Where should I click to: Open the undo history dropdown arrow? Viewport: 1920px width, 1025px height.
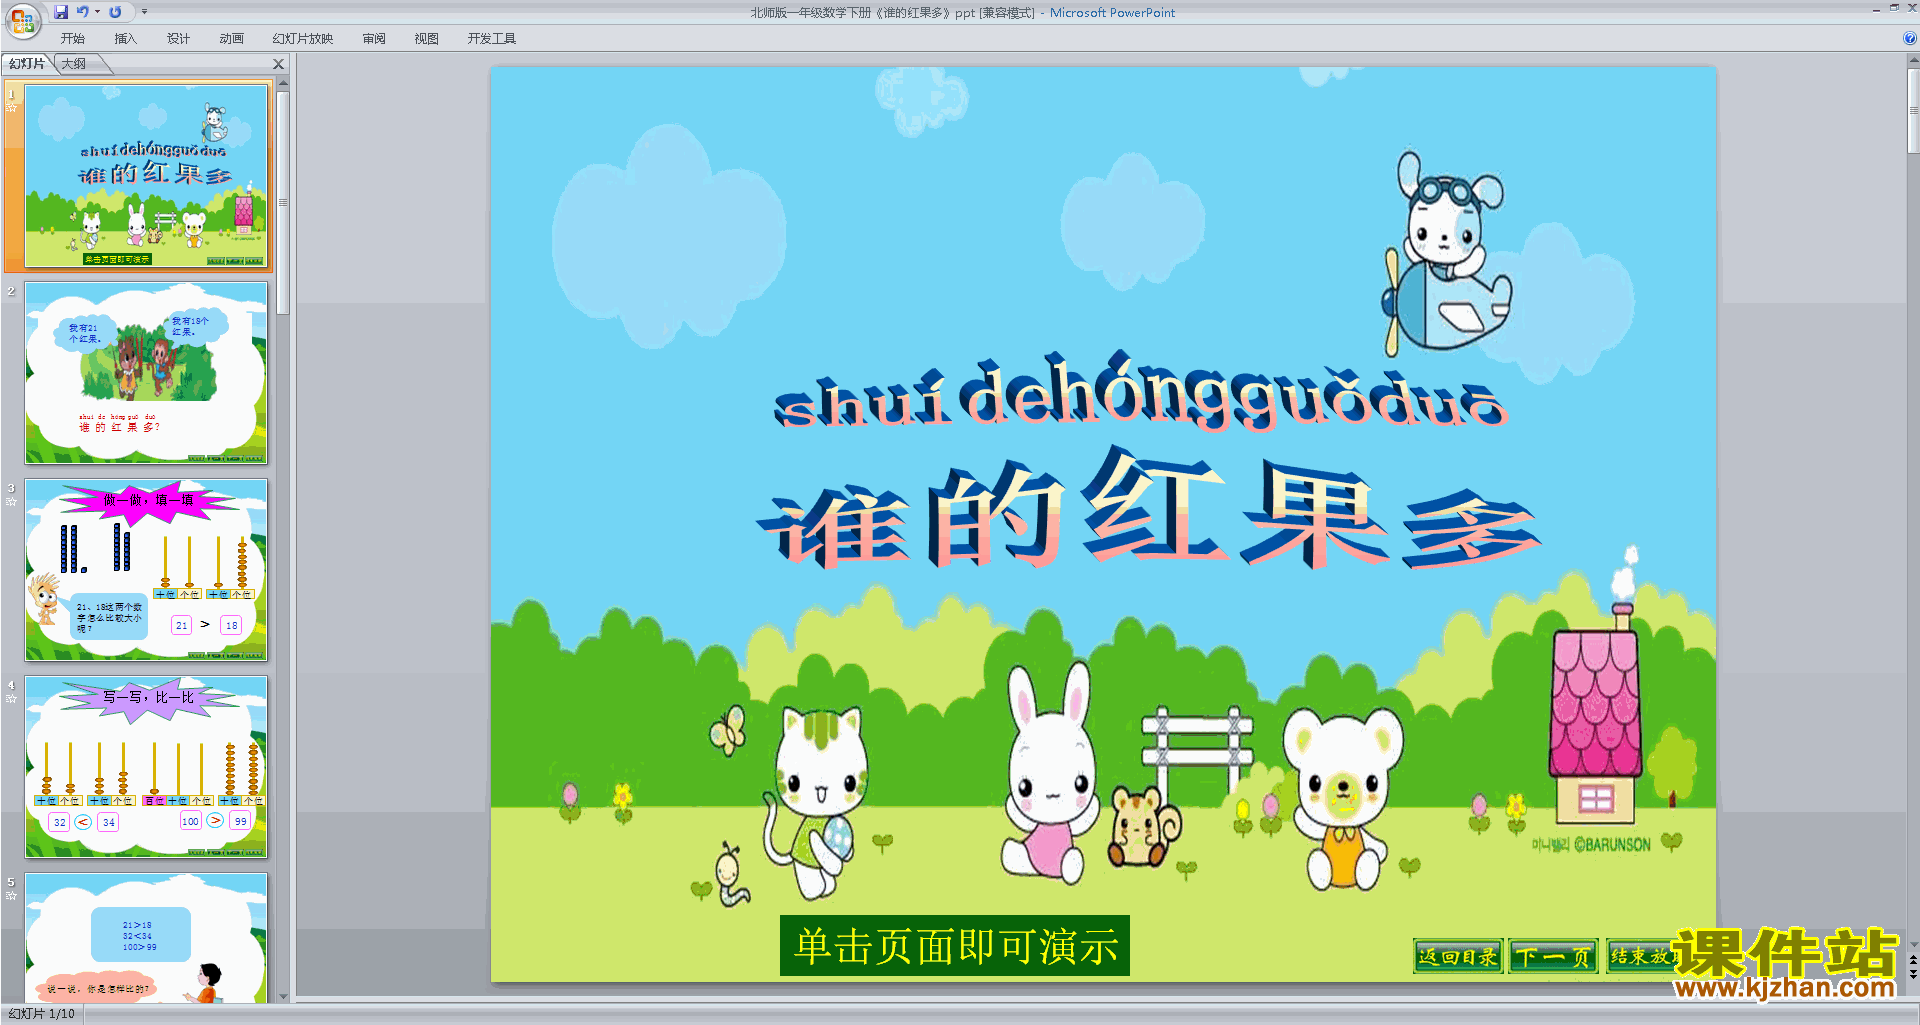97,12
